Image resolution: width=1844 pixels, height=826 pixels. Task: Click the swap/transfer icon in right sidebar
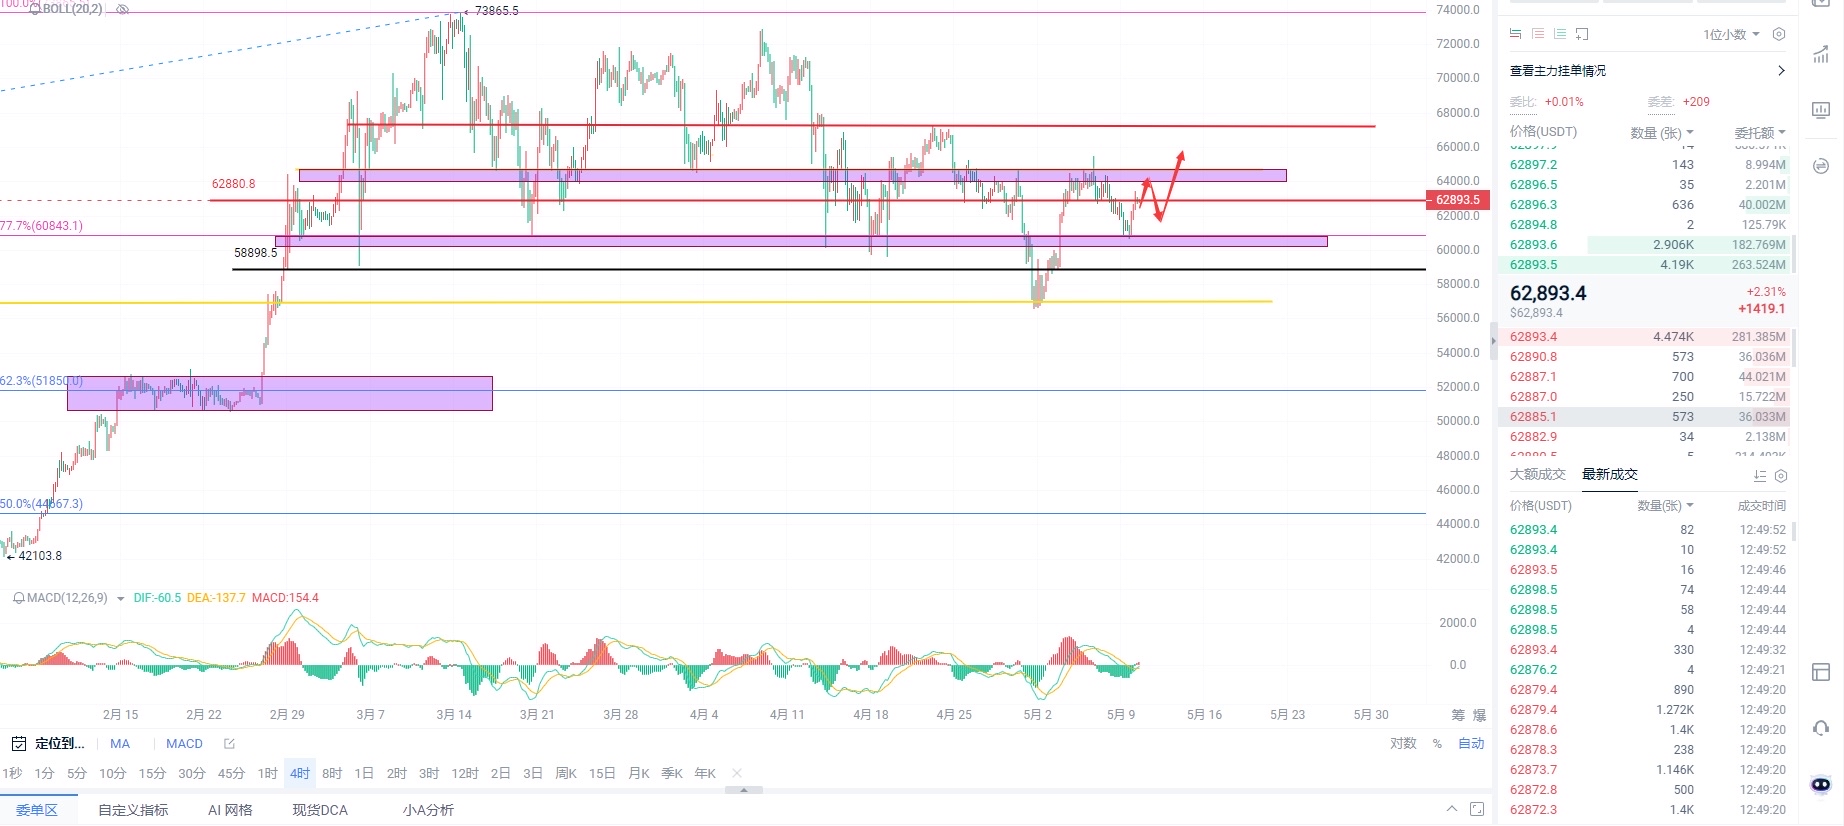[1821, 166]
